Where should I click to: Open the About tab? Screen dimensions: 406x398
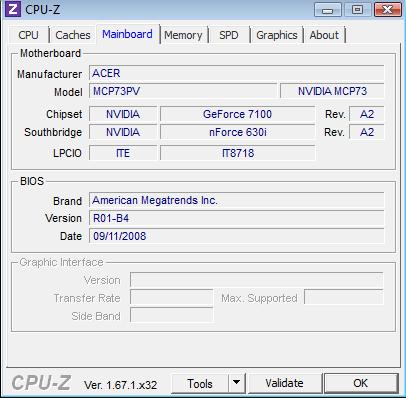tap(324, 35)
